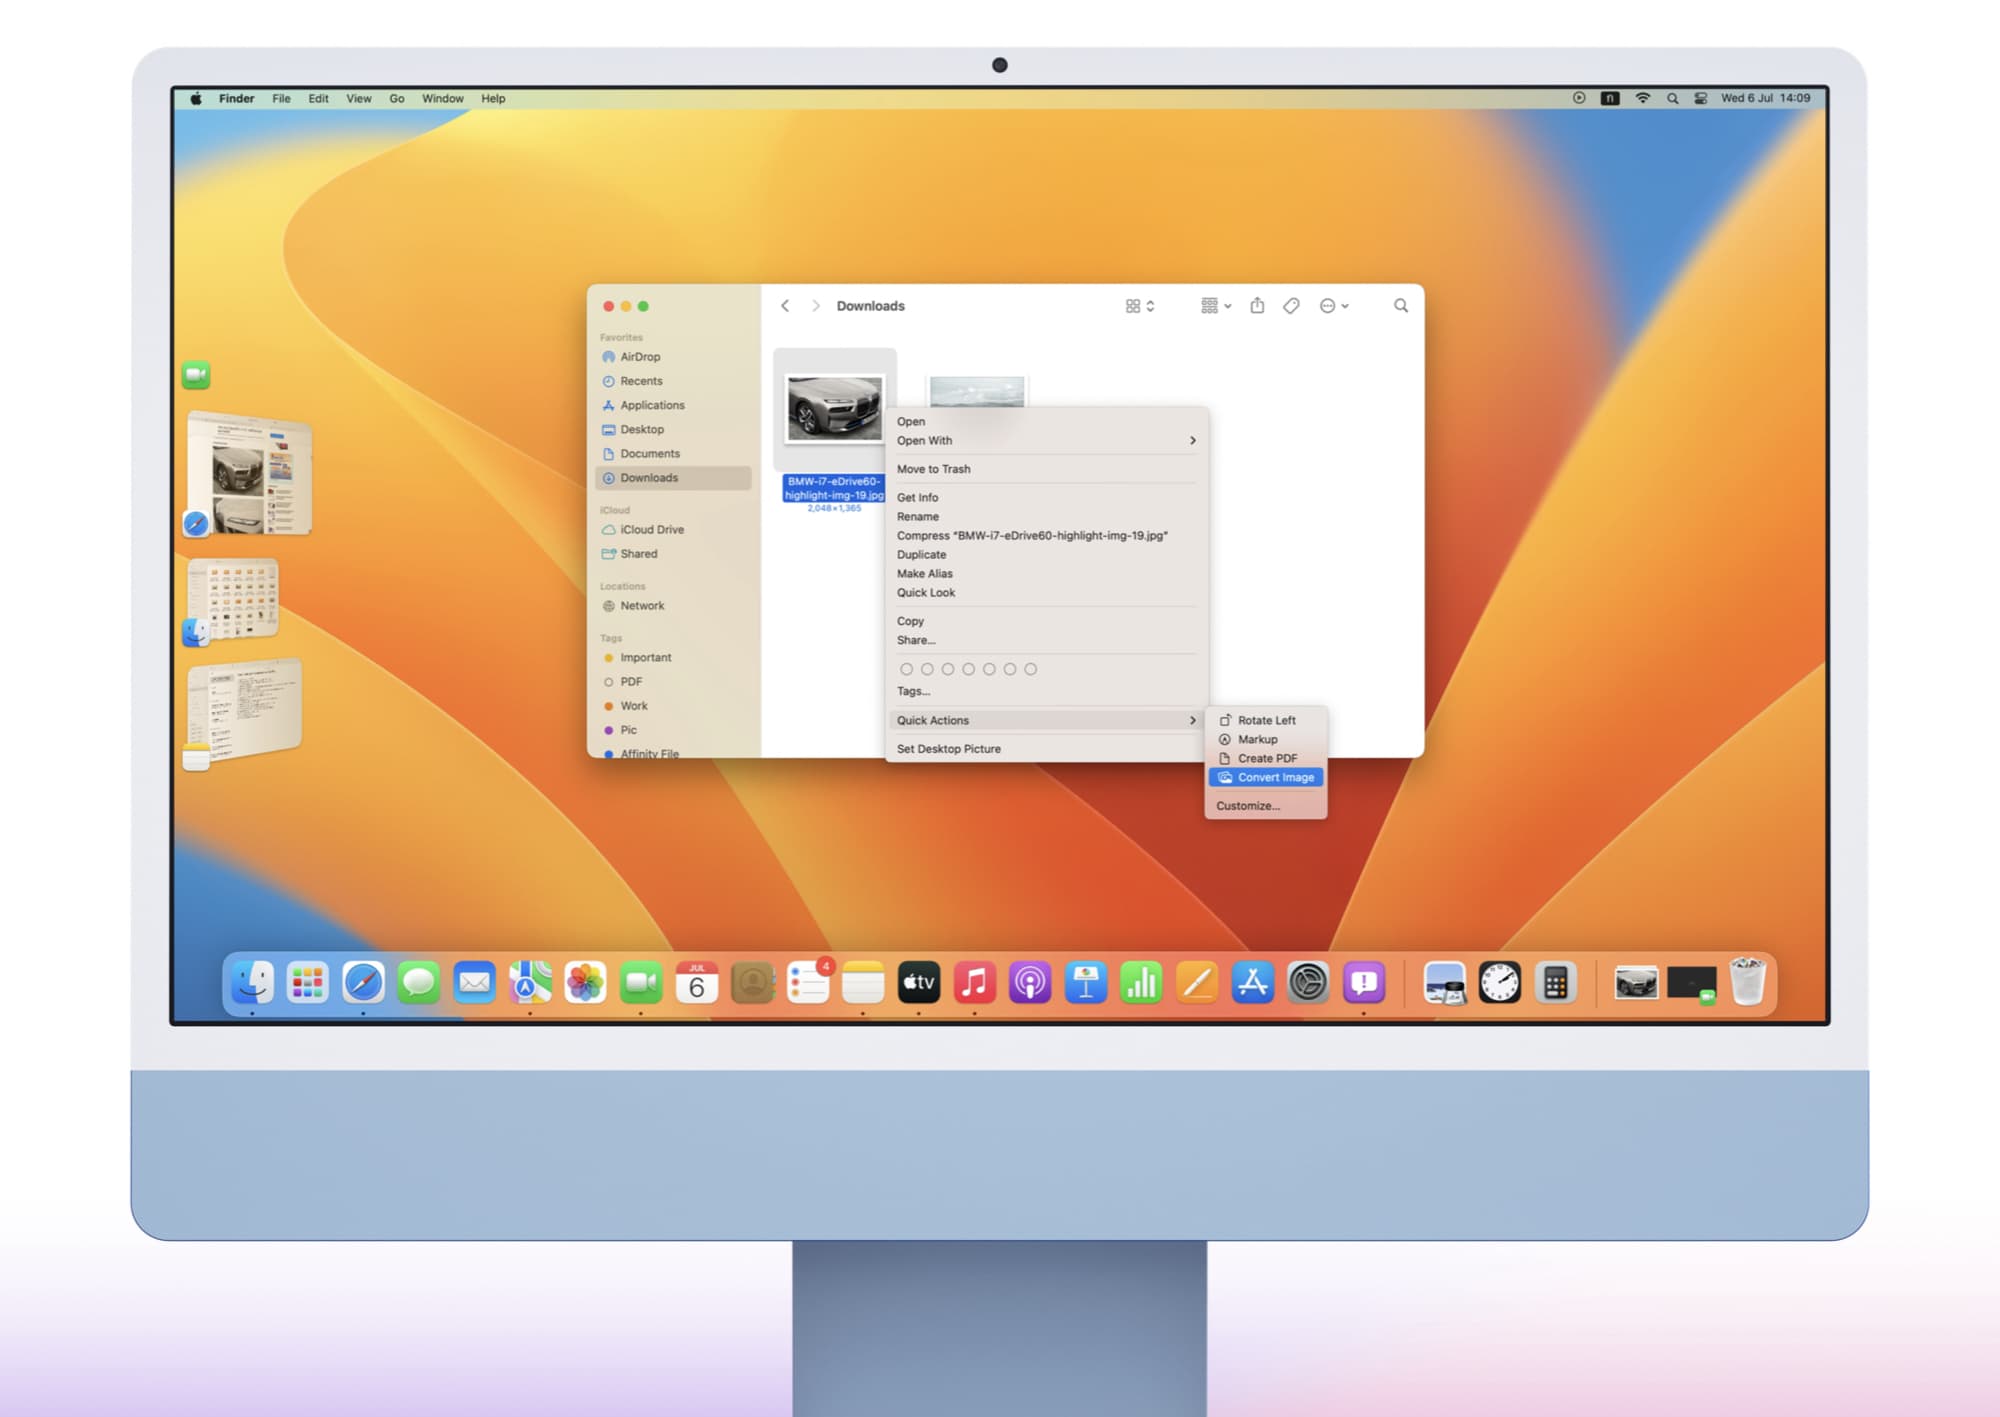Choose Create PDF quick action
2000x1417 pixels.
point(1266,758)
